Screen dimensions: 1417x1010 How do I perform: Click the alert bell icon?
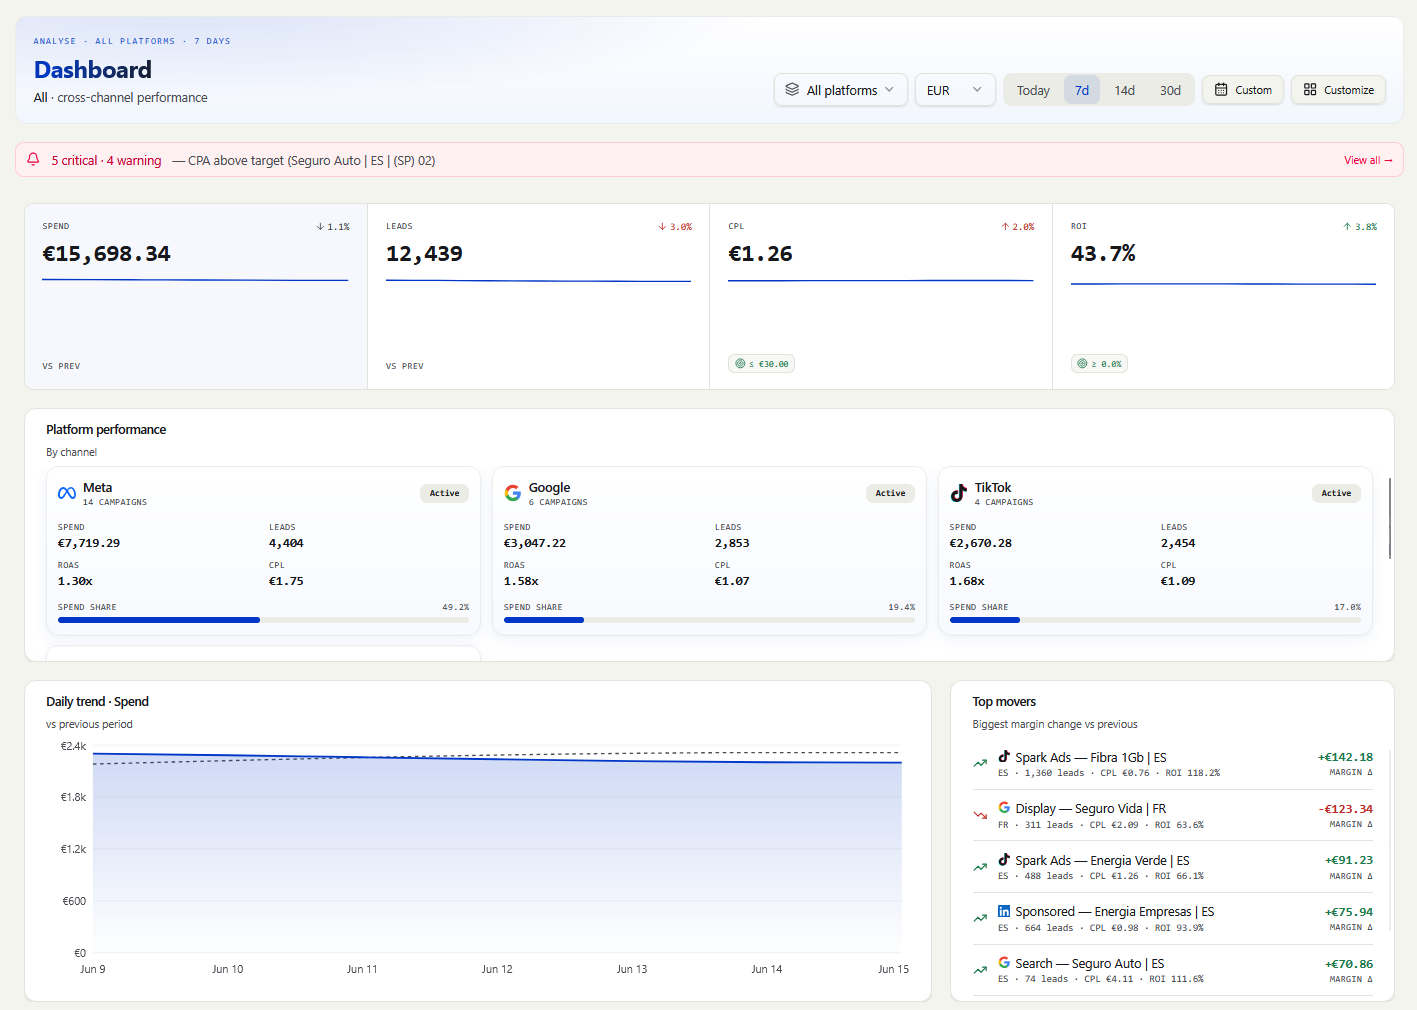click(33, 160)
